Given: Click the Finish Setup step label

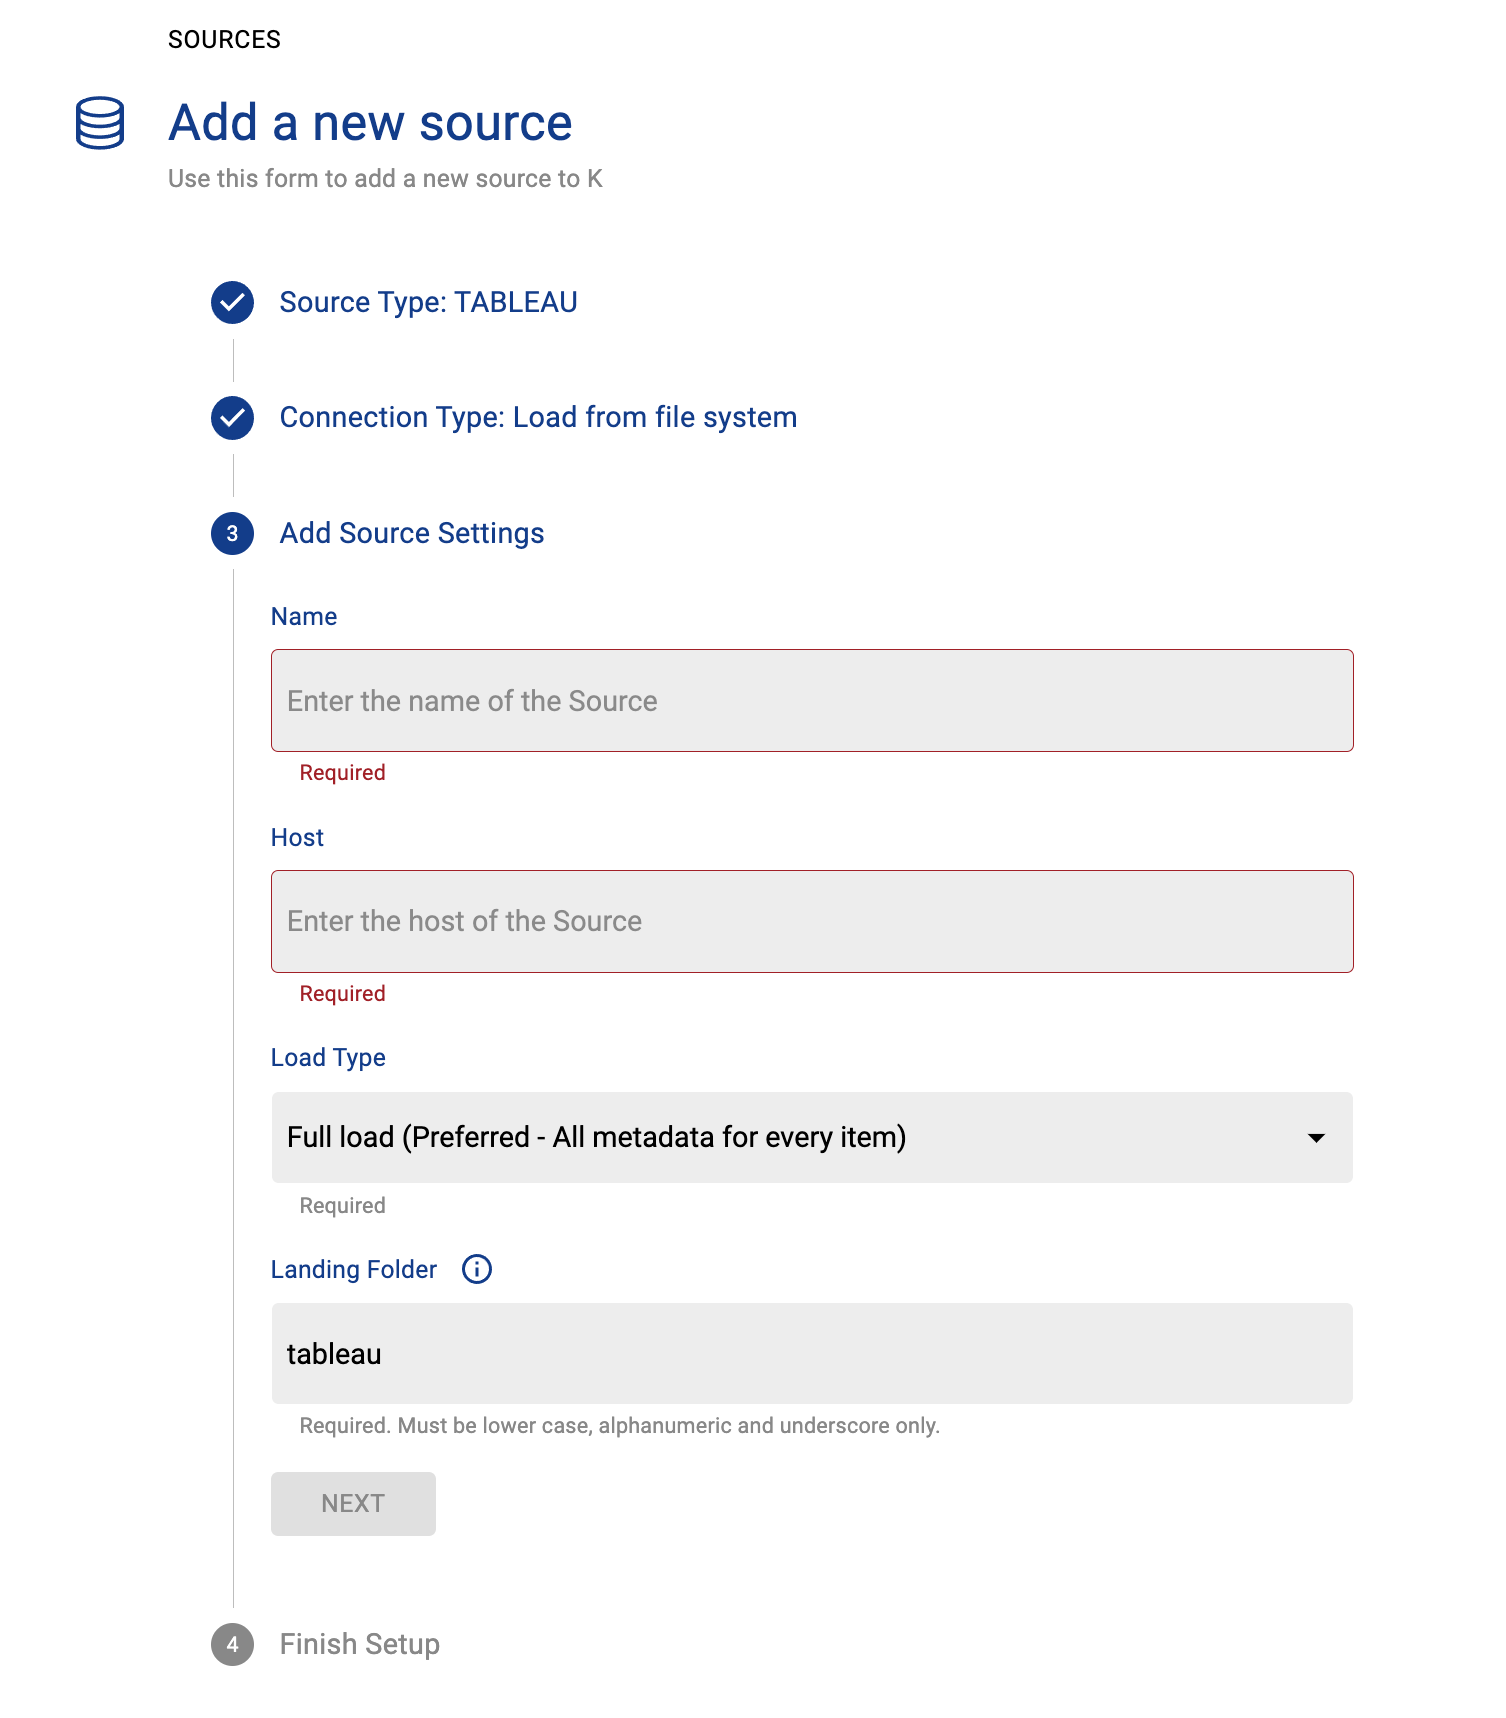Looking at the screenshot, I should [359, 1644].
